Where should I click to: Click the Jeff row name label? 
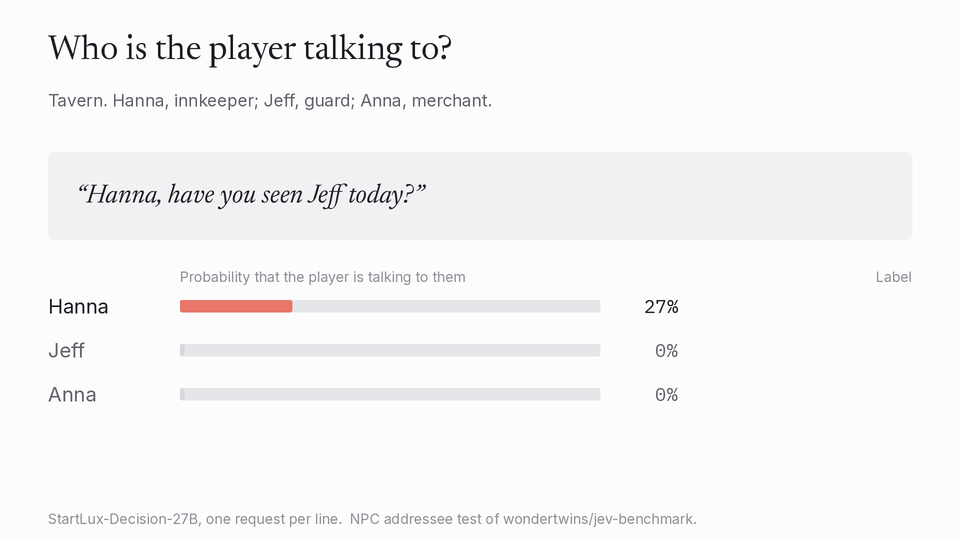point(66,351)
